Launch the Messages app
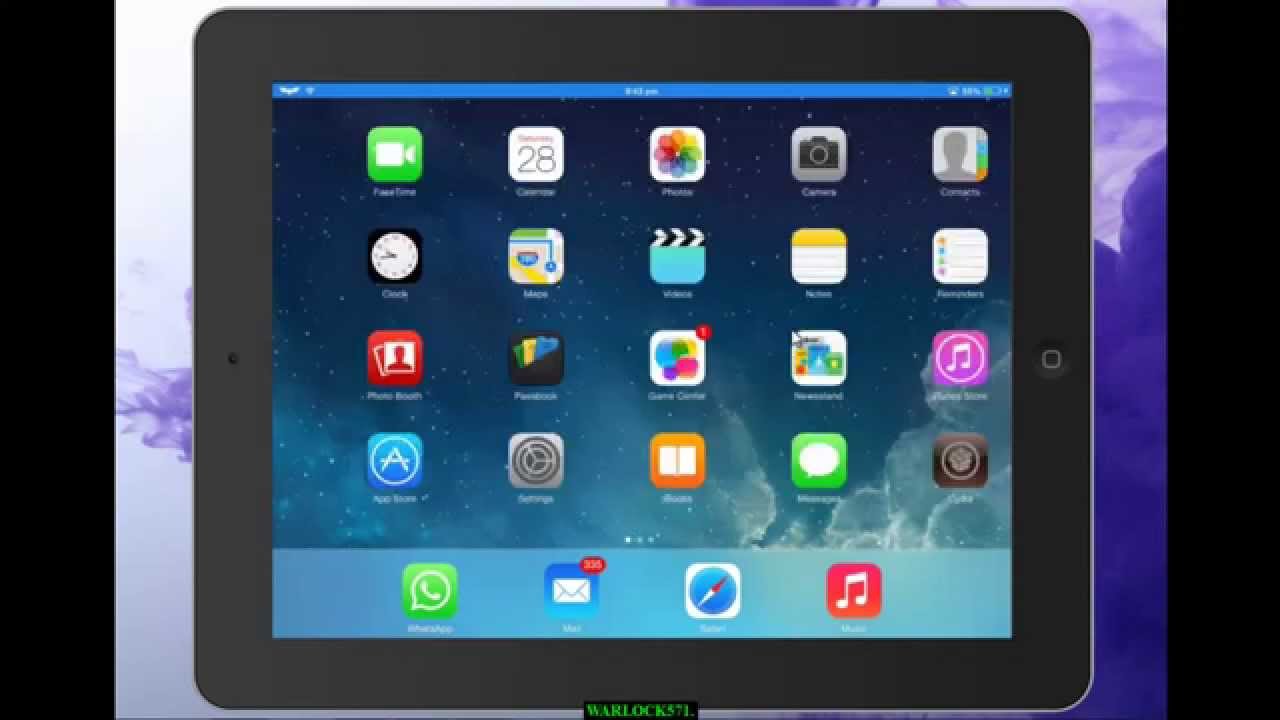 (x=819, y=460)
